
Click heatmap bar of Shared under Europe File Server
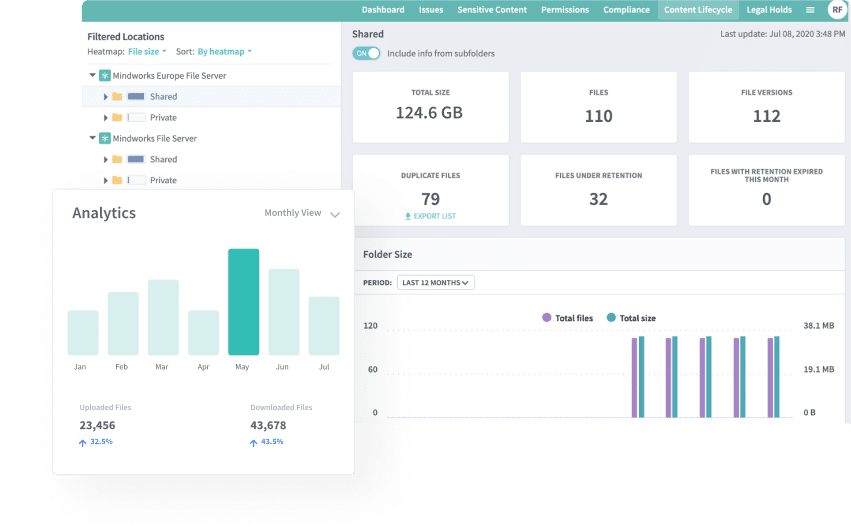pos(136,97)
